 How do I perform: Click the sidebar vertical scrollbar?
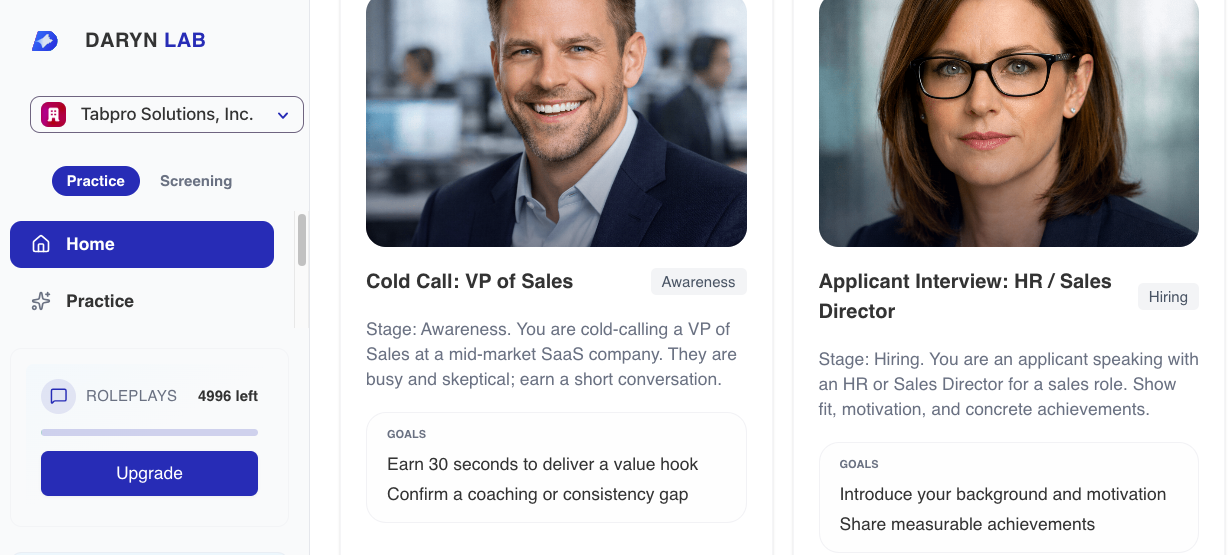coord(302,240)
